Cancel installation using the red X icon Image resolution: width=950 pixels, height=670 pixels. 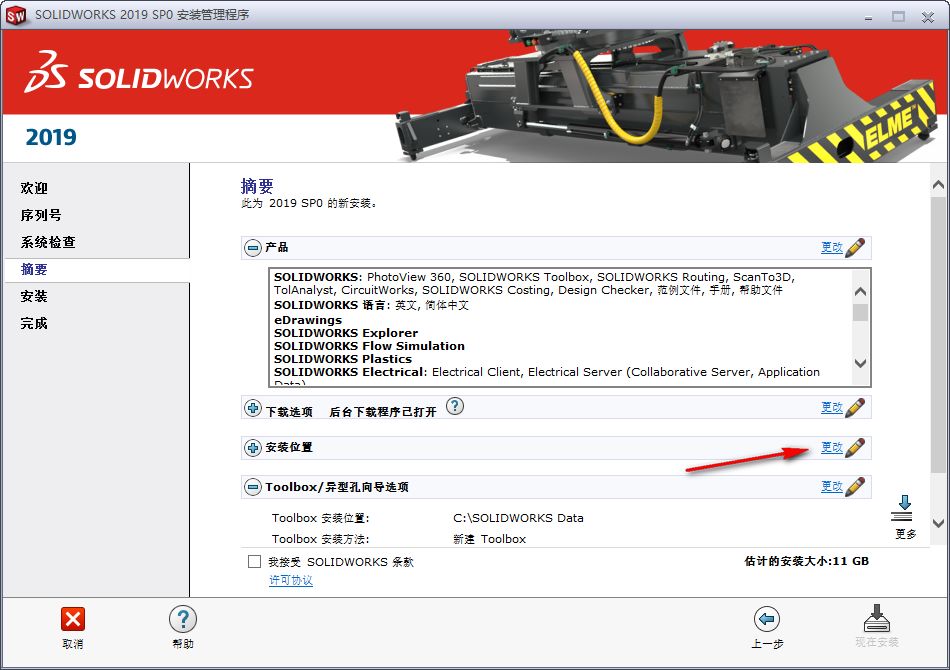pos(71,620)
